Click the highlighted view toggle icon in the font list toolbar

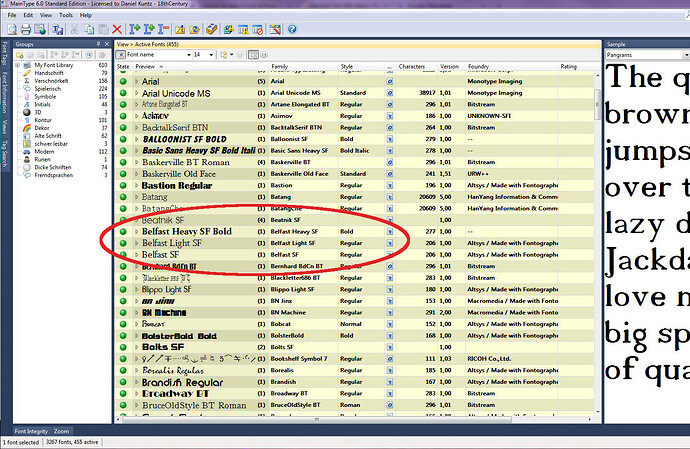[x=253, y=55]
